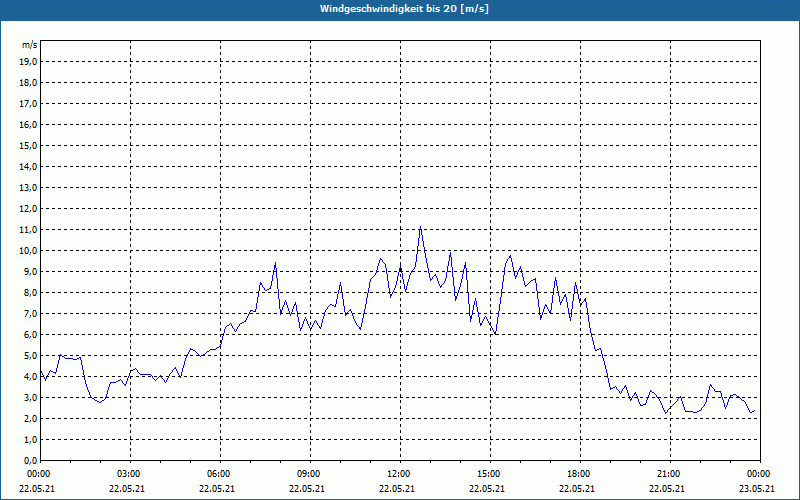
Task: Click the '09:00' time axis label
Action: click(309, 474)
